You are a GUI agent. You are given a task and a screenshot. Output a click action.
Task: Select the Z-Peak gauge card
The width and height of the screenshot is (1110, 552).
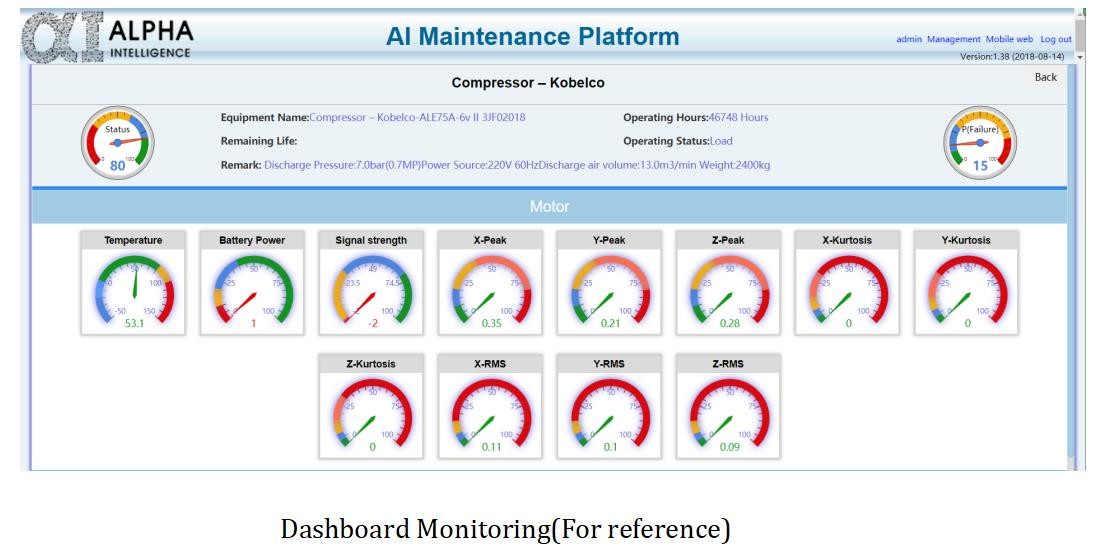tap(728, 282)
